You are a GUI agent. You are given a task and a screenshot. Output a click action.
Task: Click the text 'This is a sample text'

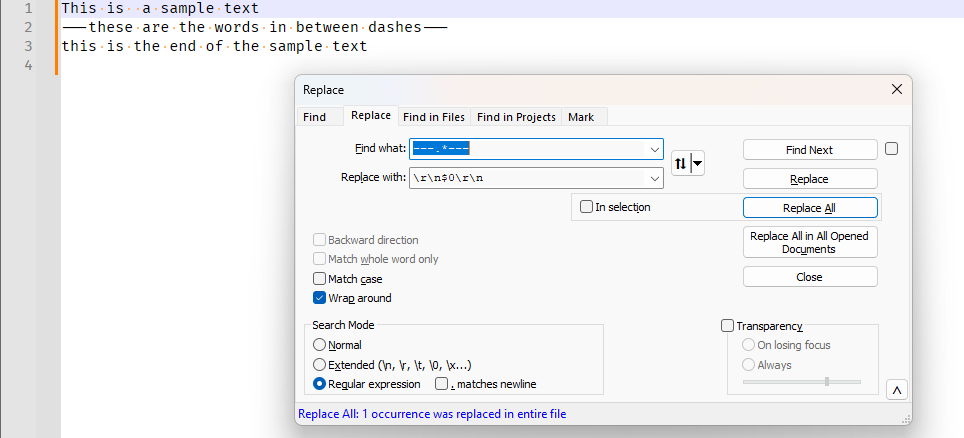pos(160,9)
